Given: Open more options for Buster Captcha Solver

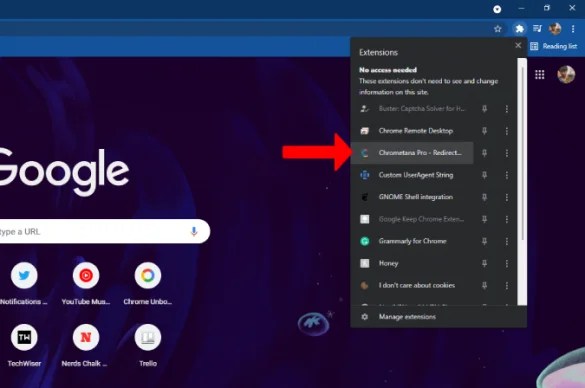Looking at the screenshot, I should point(507,109).
